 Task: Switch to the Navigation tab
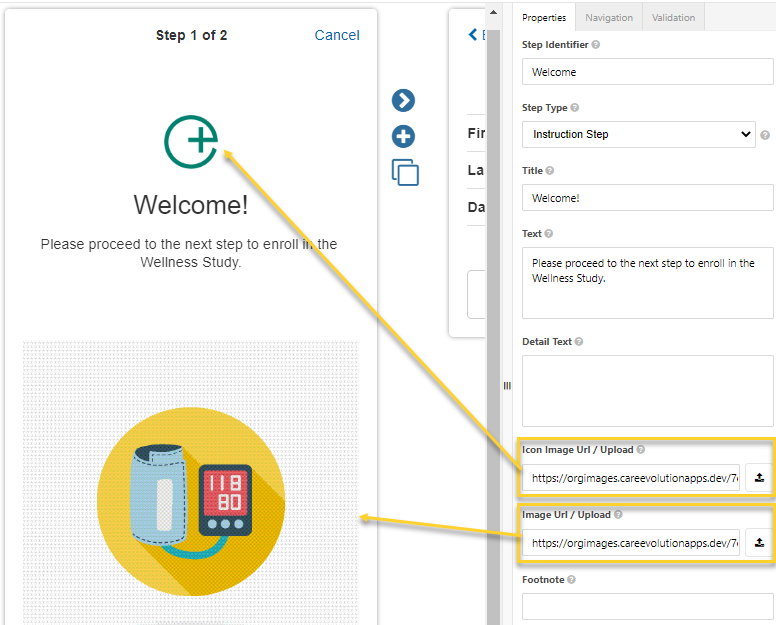click(608, 17)
